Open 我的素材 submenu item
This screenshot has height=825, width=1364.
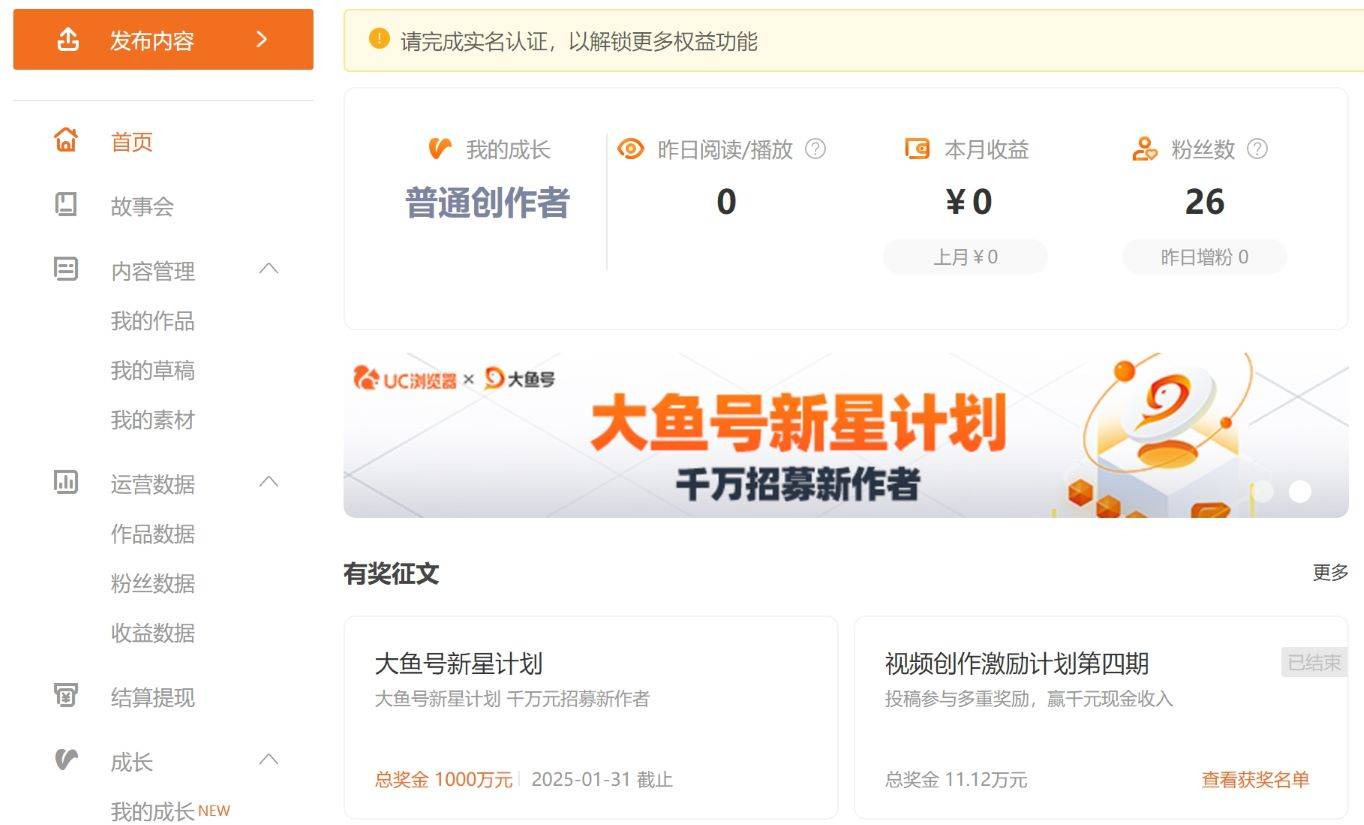pos(153,420)
